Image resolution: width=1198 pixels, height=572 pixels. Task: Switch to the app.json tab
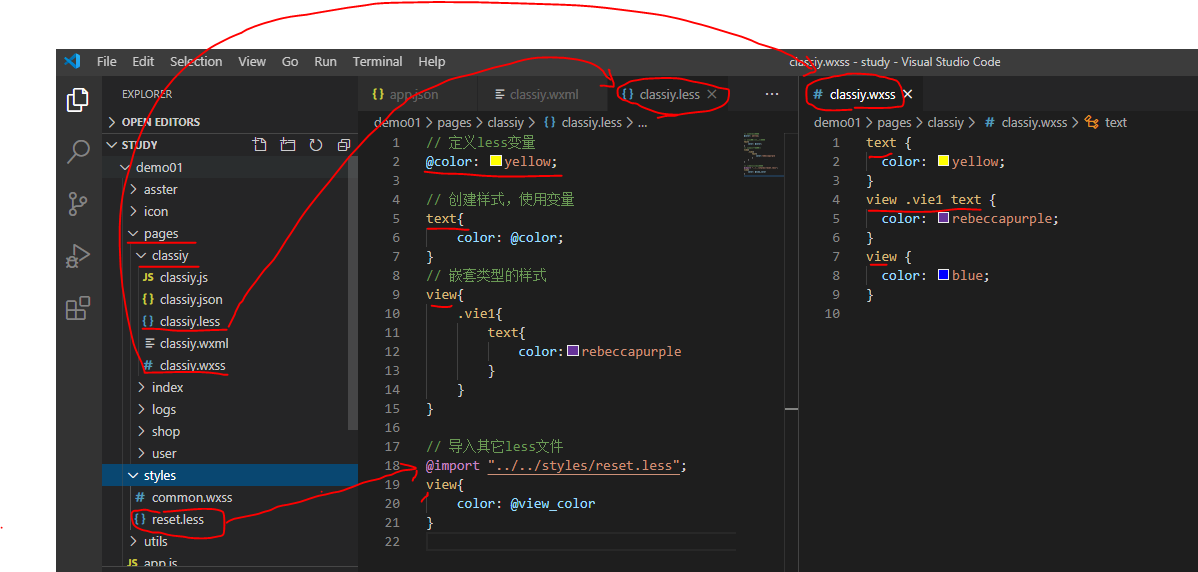[417, 95]
